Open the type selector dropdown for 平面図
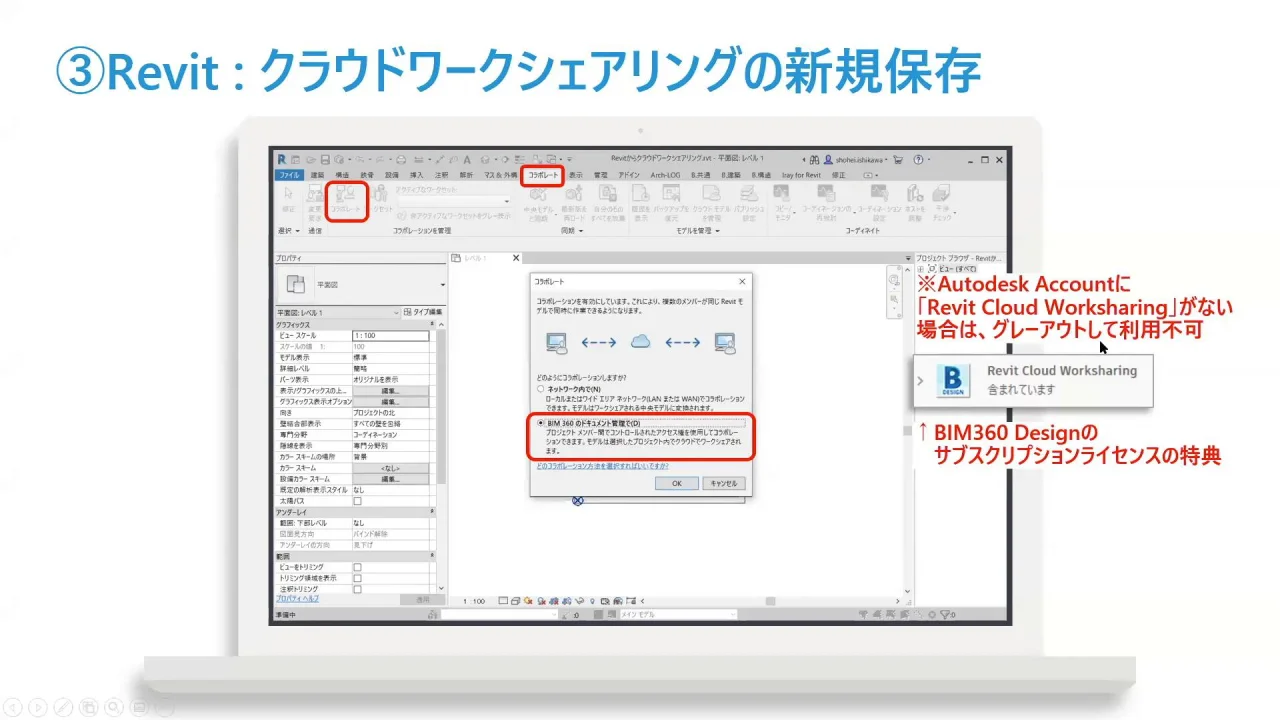 click(x=443, y=285)
